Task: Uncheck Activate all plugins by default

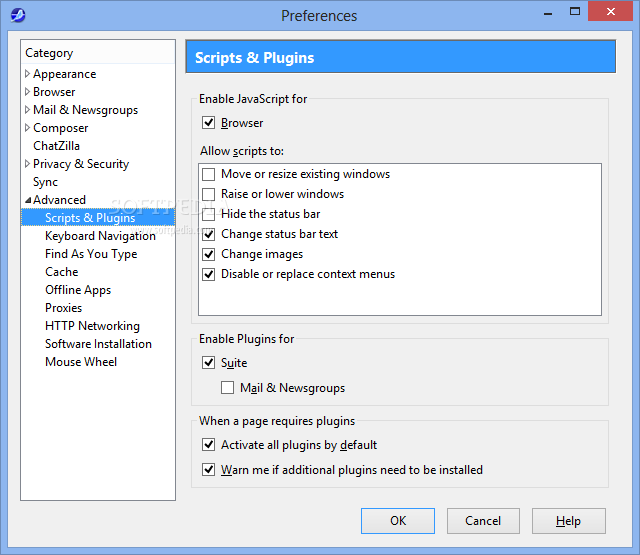Action: (209, 444)
